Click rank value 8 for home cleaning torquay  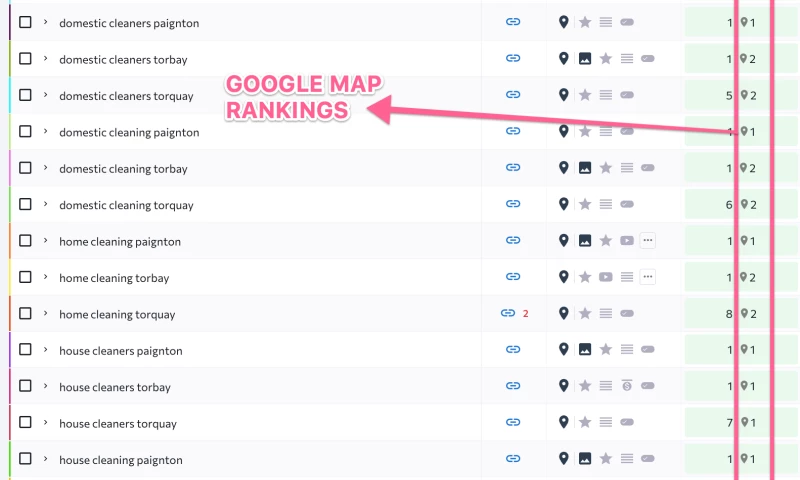point(729,314)
